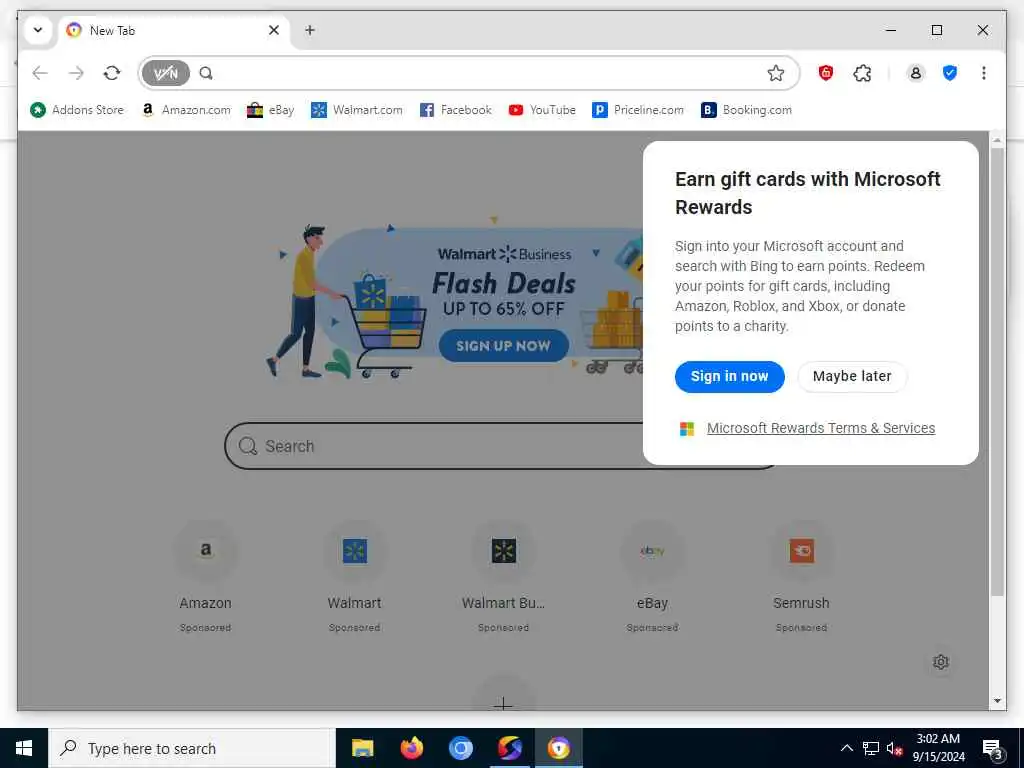Click Sign in now button

729,377
